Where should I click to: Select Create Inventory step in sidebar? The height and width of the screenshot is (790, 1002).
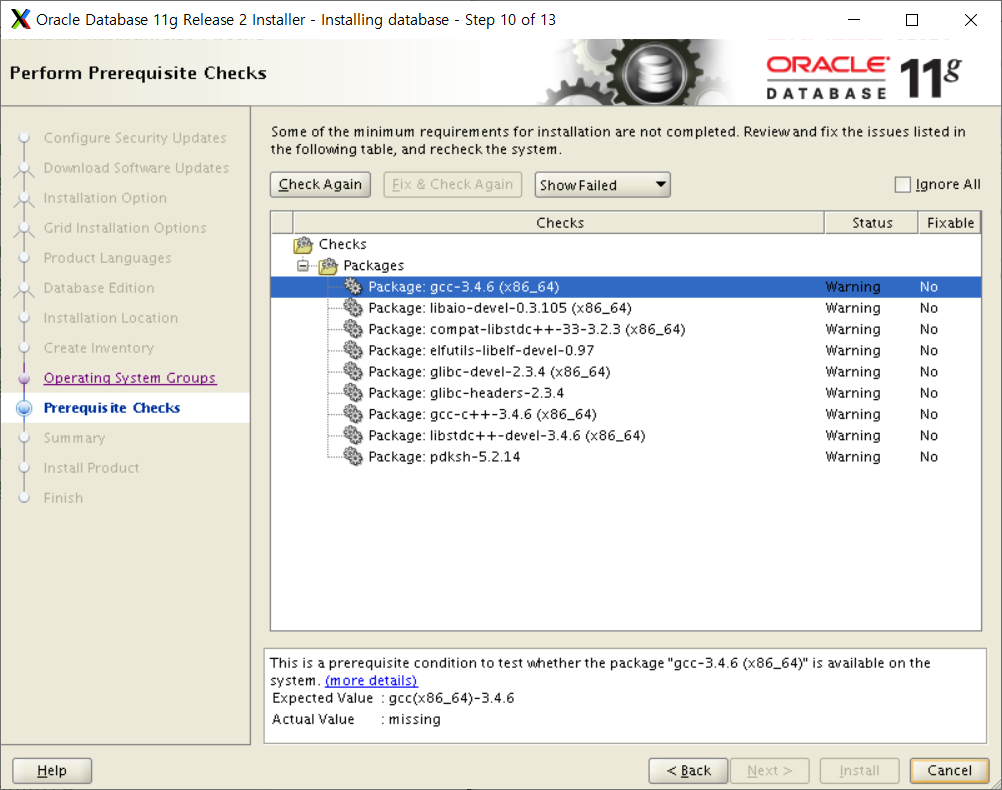(98, 348)
